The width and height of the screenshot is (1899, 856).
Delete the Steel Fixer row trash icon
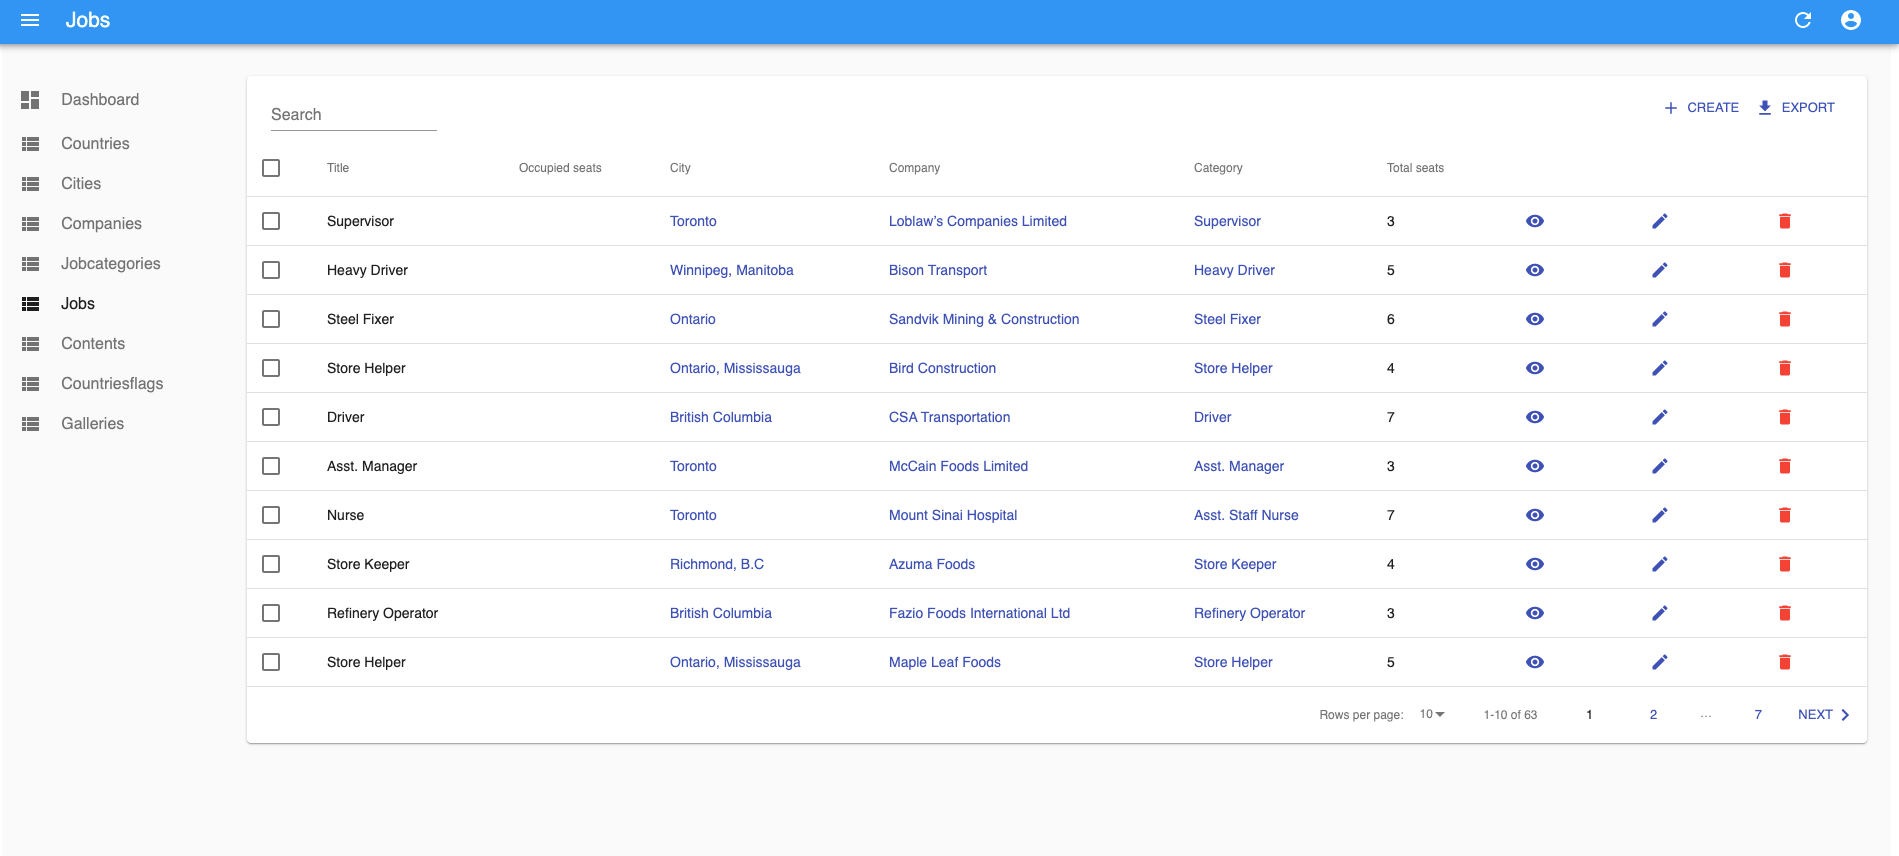[1785, 319]
